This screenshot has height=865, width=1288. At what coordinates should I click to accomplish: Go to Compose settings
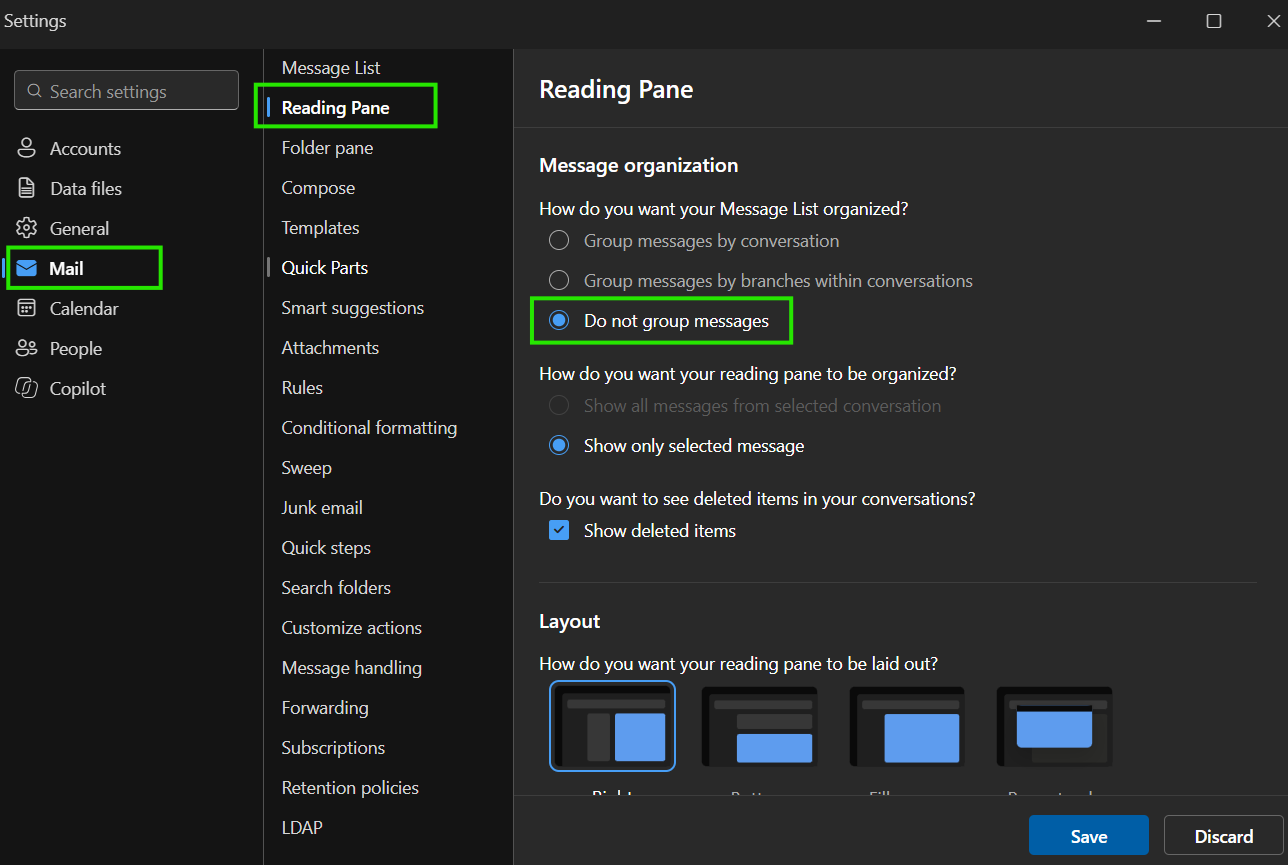[318, 188]
